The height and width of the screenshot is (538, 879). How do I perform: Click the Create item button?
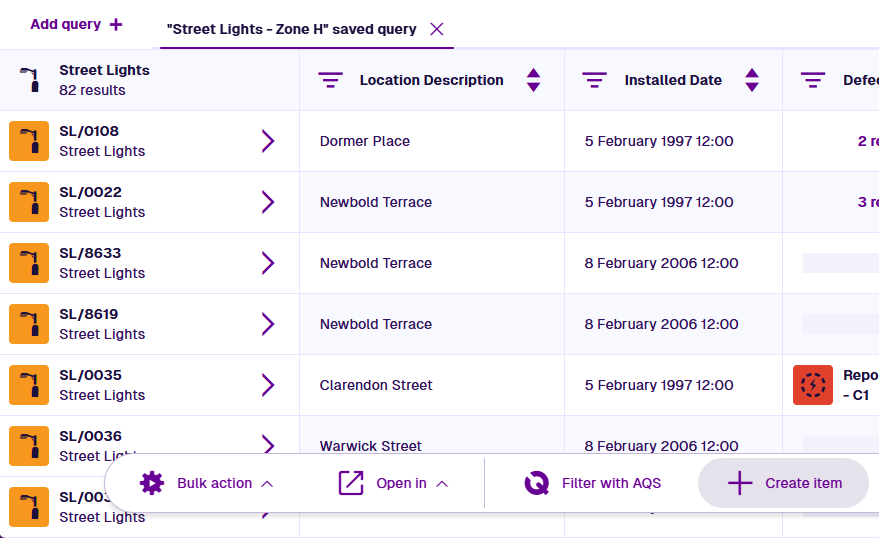coord(784,483)
